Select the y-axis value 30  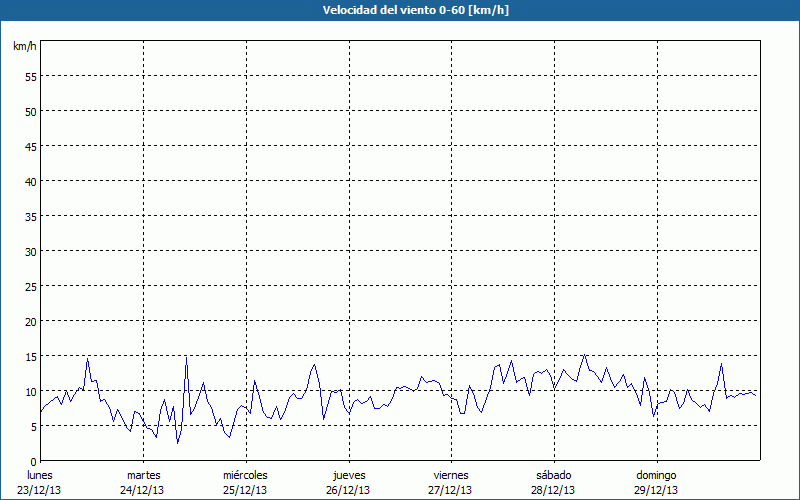(x=30, y=251)
